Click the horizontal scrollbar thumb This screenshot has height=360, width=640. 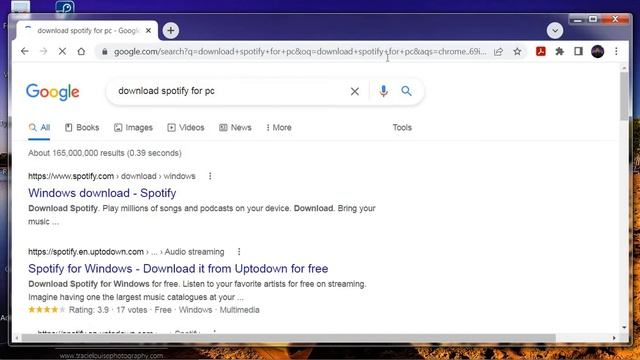tap(289, 338)
